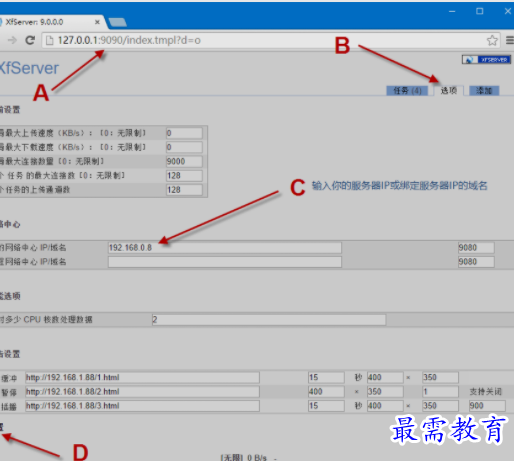Edit the 暂停 row height field 350
The image size is (514, 461).
click(x=385, y=392)
